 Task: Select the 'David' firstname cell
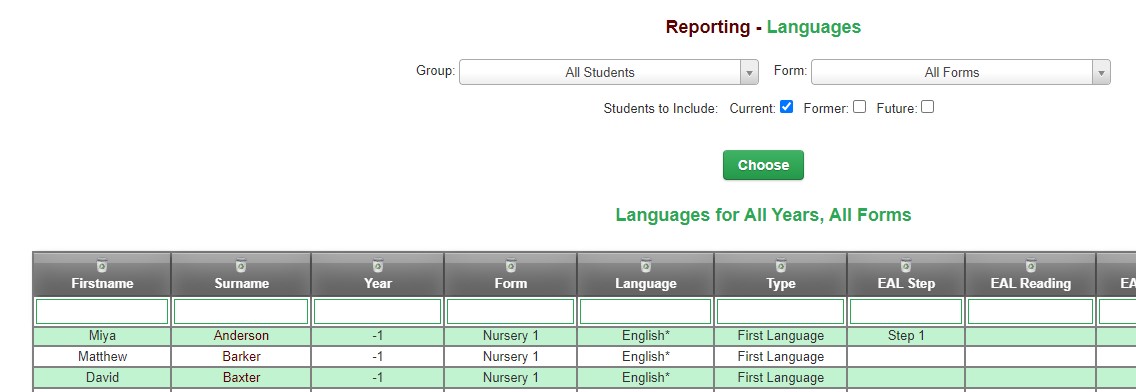pos(102,378)
